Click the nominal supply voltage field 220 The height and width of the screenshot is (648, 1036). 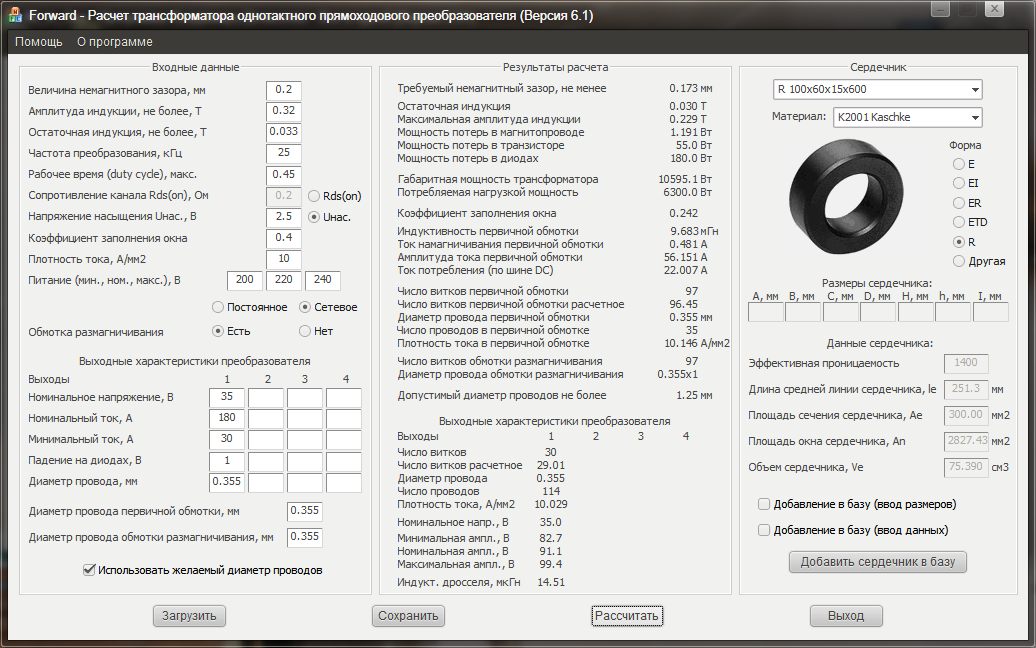pyautogui.click(x=284, y=280)
